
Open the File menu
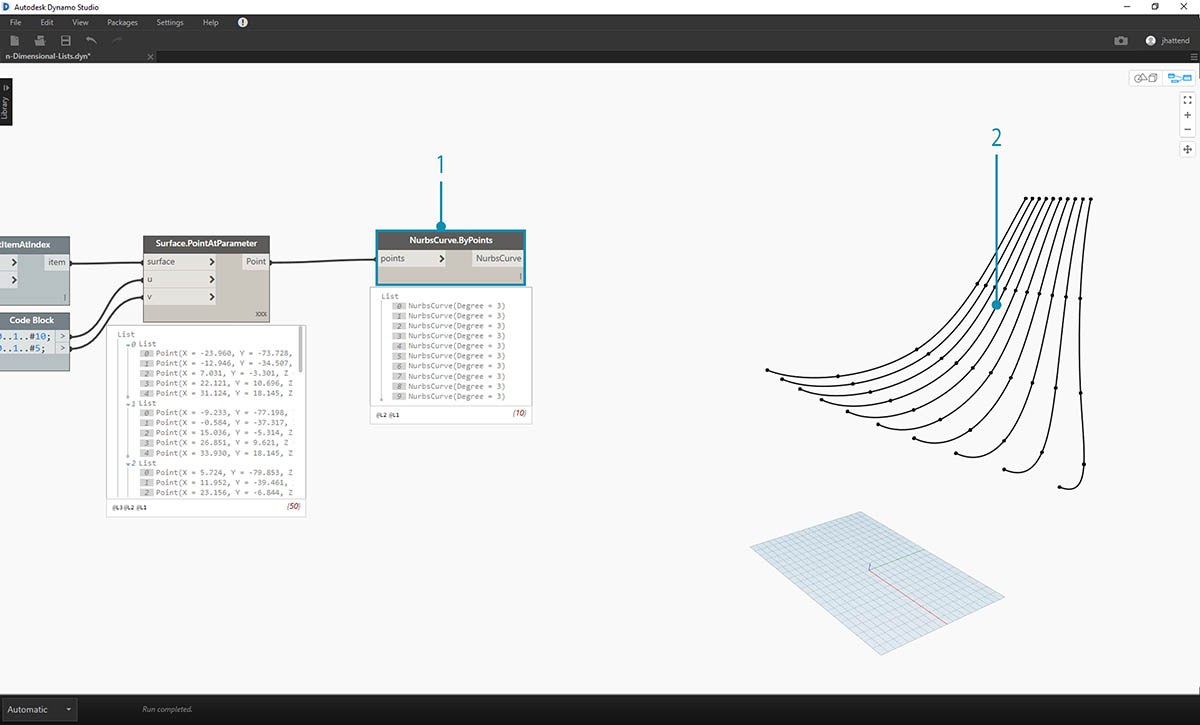click(x=15, y=22)
